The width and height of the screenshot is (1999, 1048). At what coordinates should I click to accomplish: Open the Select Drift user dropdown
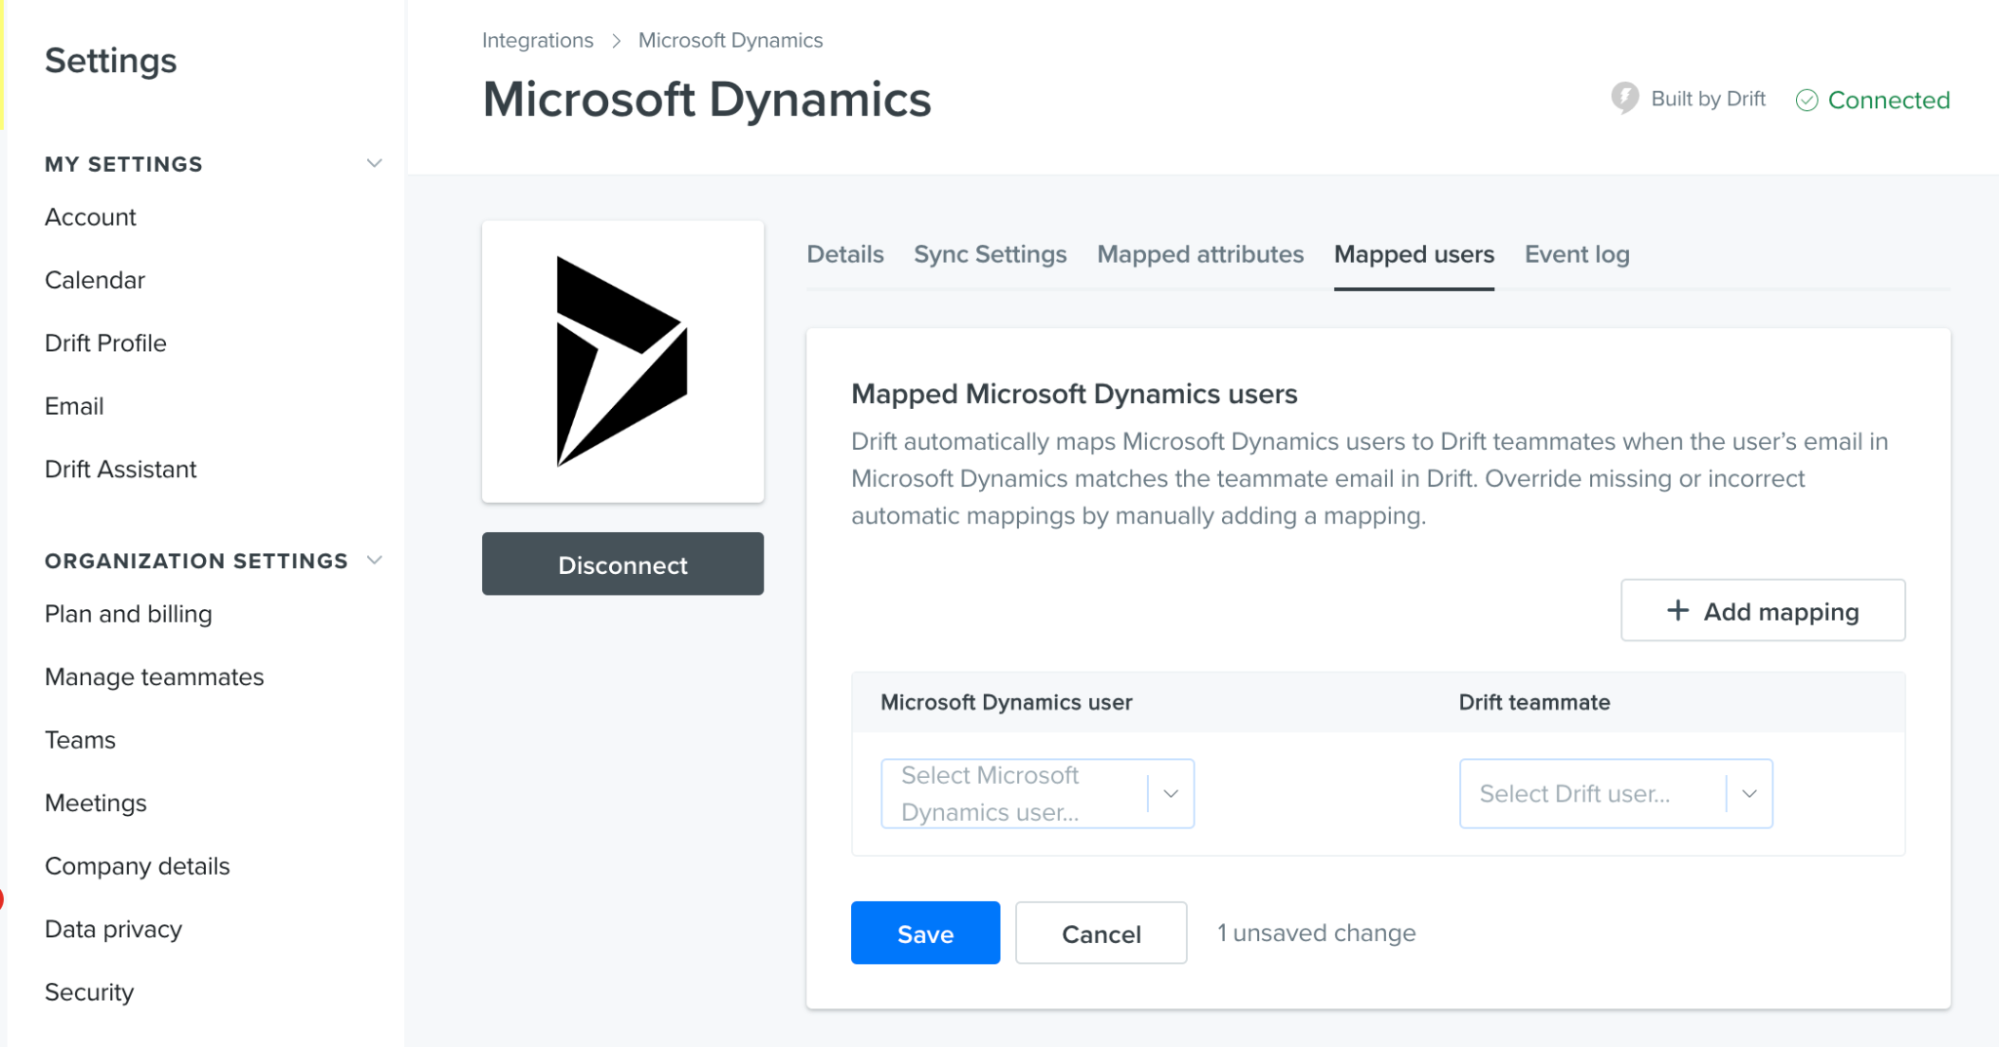[1615, 793]
